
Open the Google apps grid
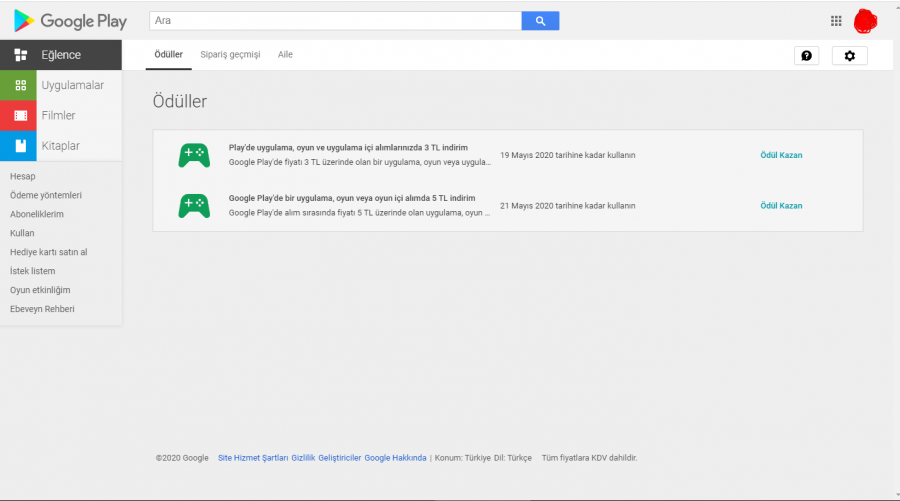coord(836,21)
